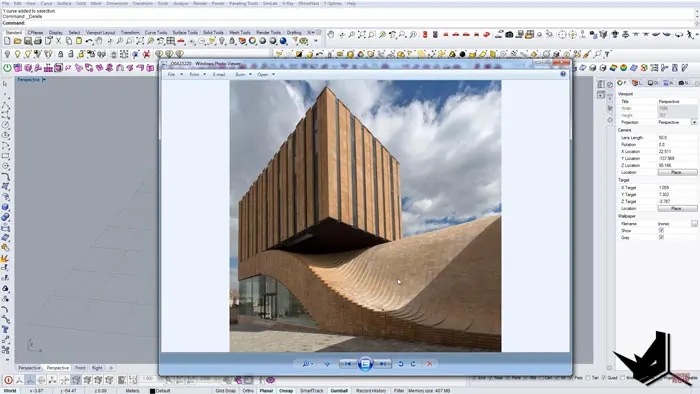
Task: Click the blue sphere render icon
Action: coord(283,41)
